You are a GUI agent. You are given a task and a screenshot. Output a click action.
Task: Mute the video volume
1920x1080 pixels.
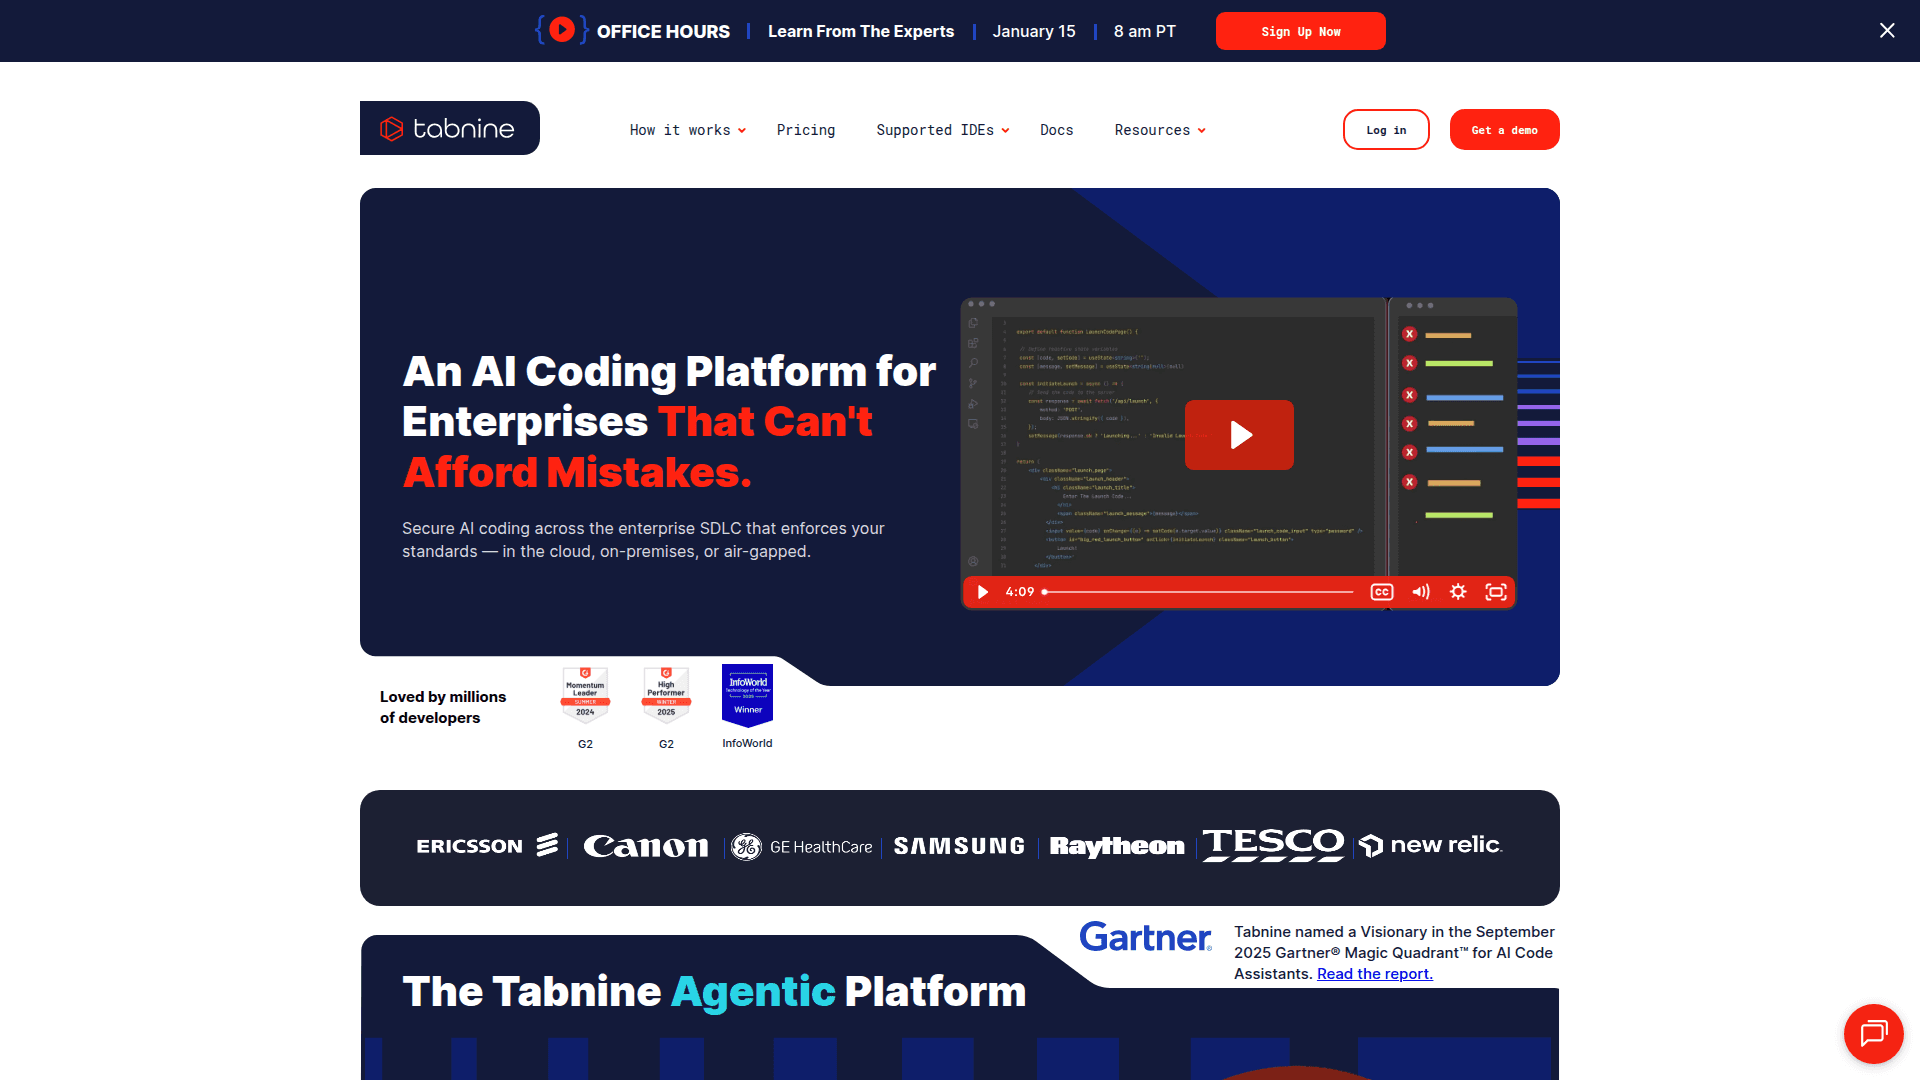coord(1420,591)
